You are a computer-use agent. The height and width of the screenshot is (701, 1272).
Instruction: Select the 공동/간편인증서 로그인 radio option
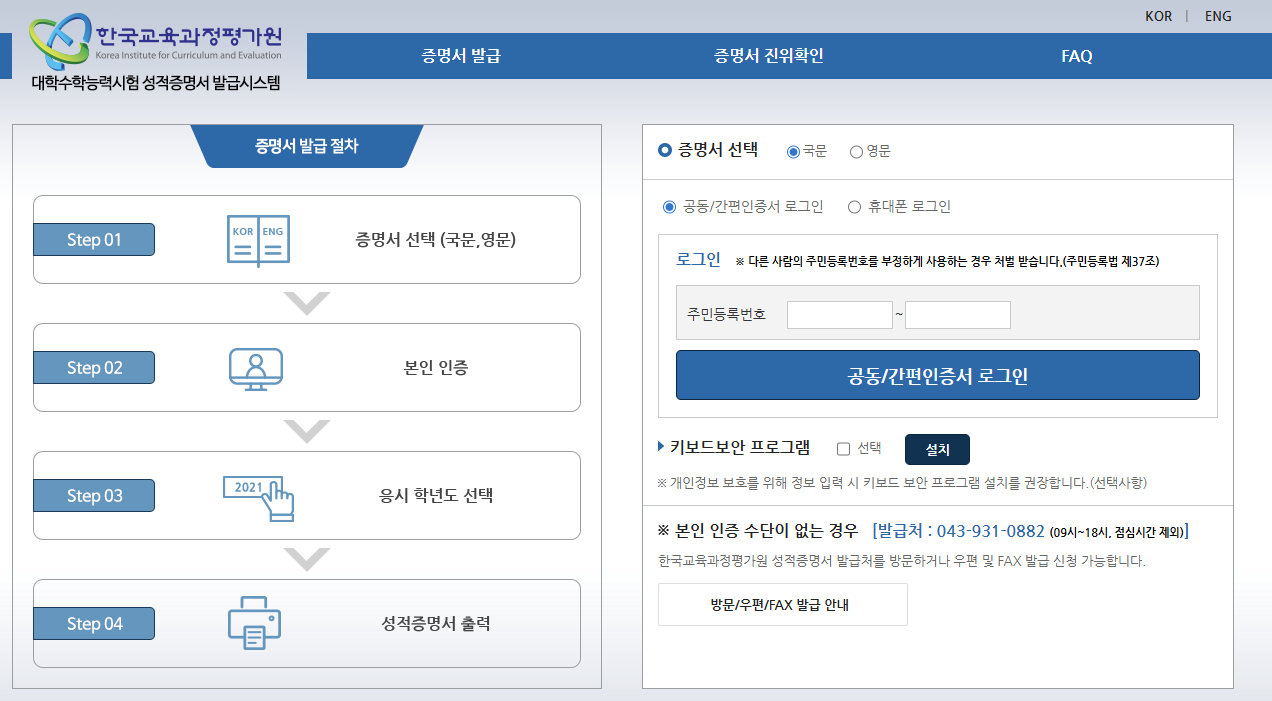click(669, 207)
